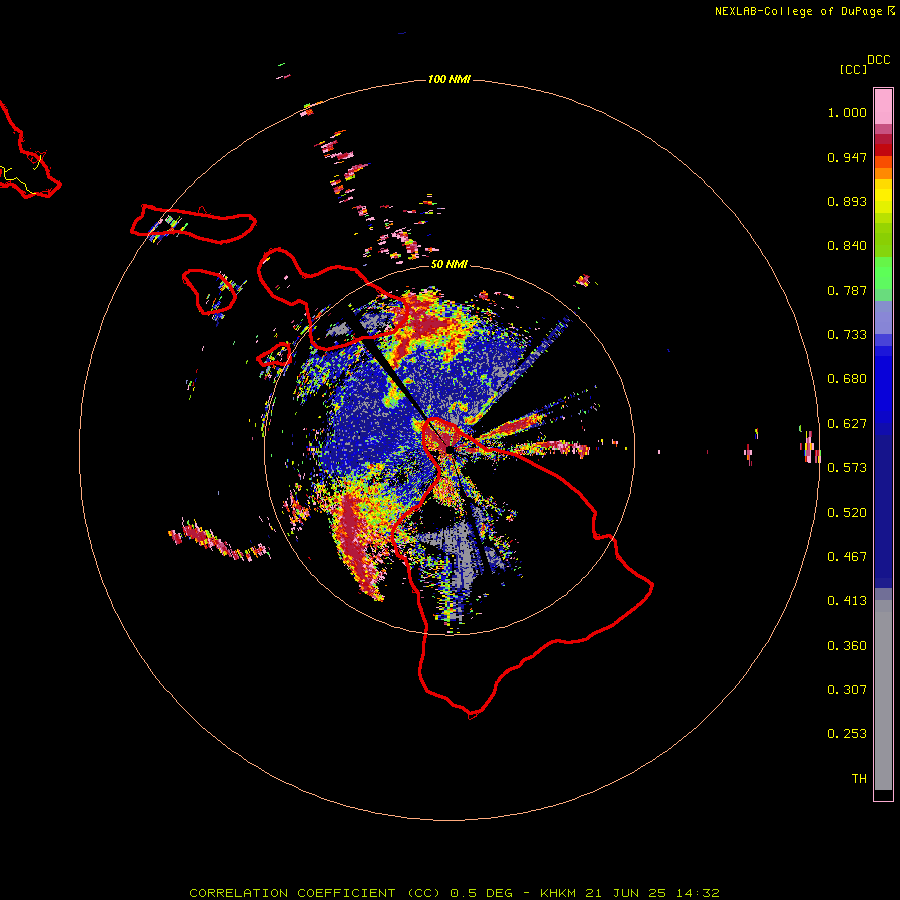Click the DCC label above the color scale
Viewport: 900px width, 900px height.
pyautogui.click(x=879, y=60)
